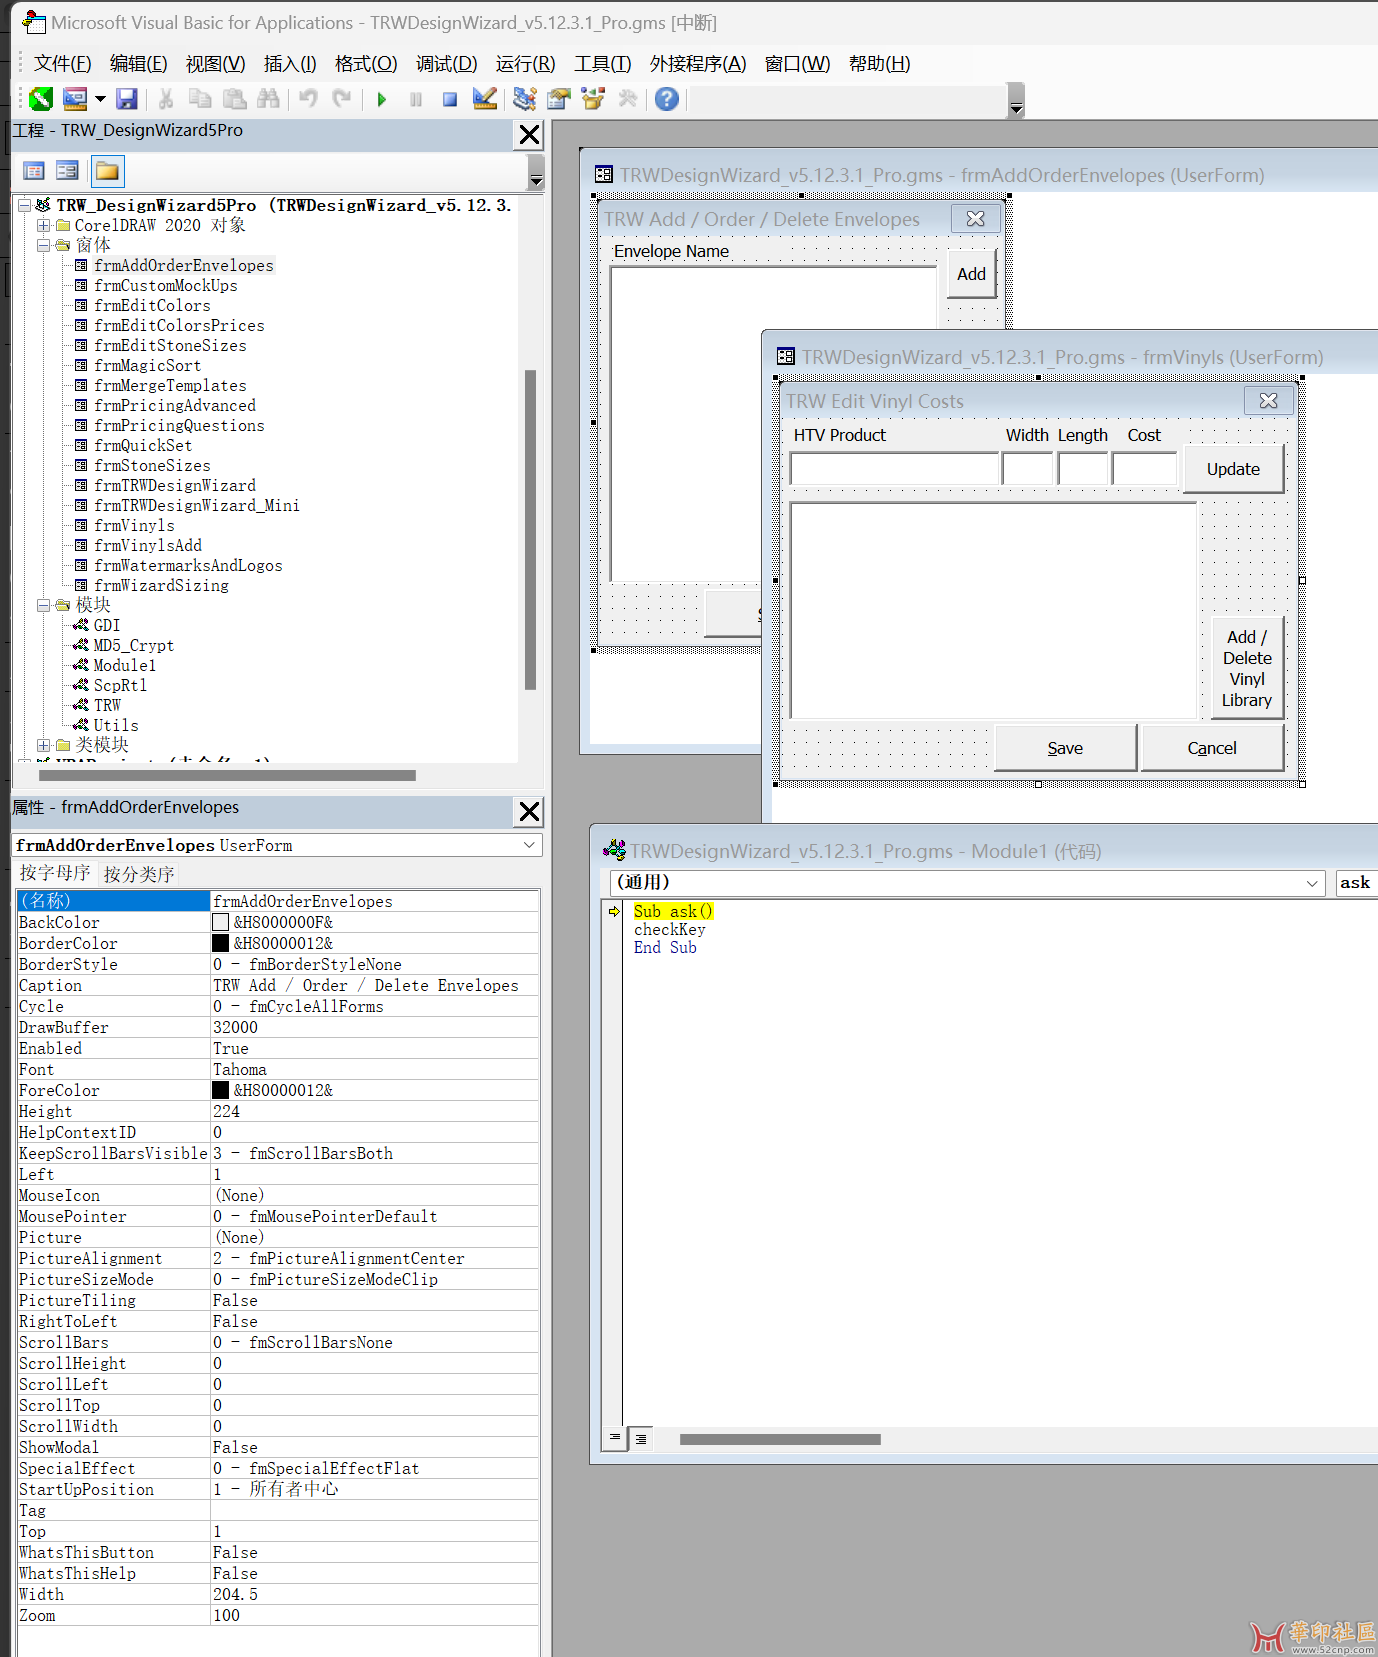Open Find with the binoculars icon

pyautogui.click(x=268, y=99)
